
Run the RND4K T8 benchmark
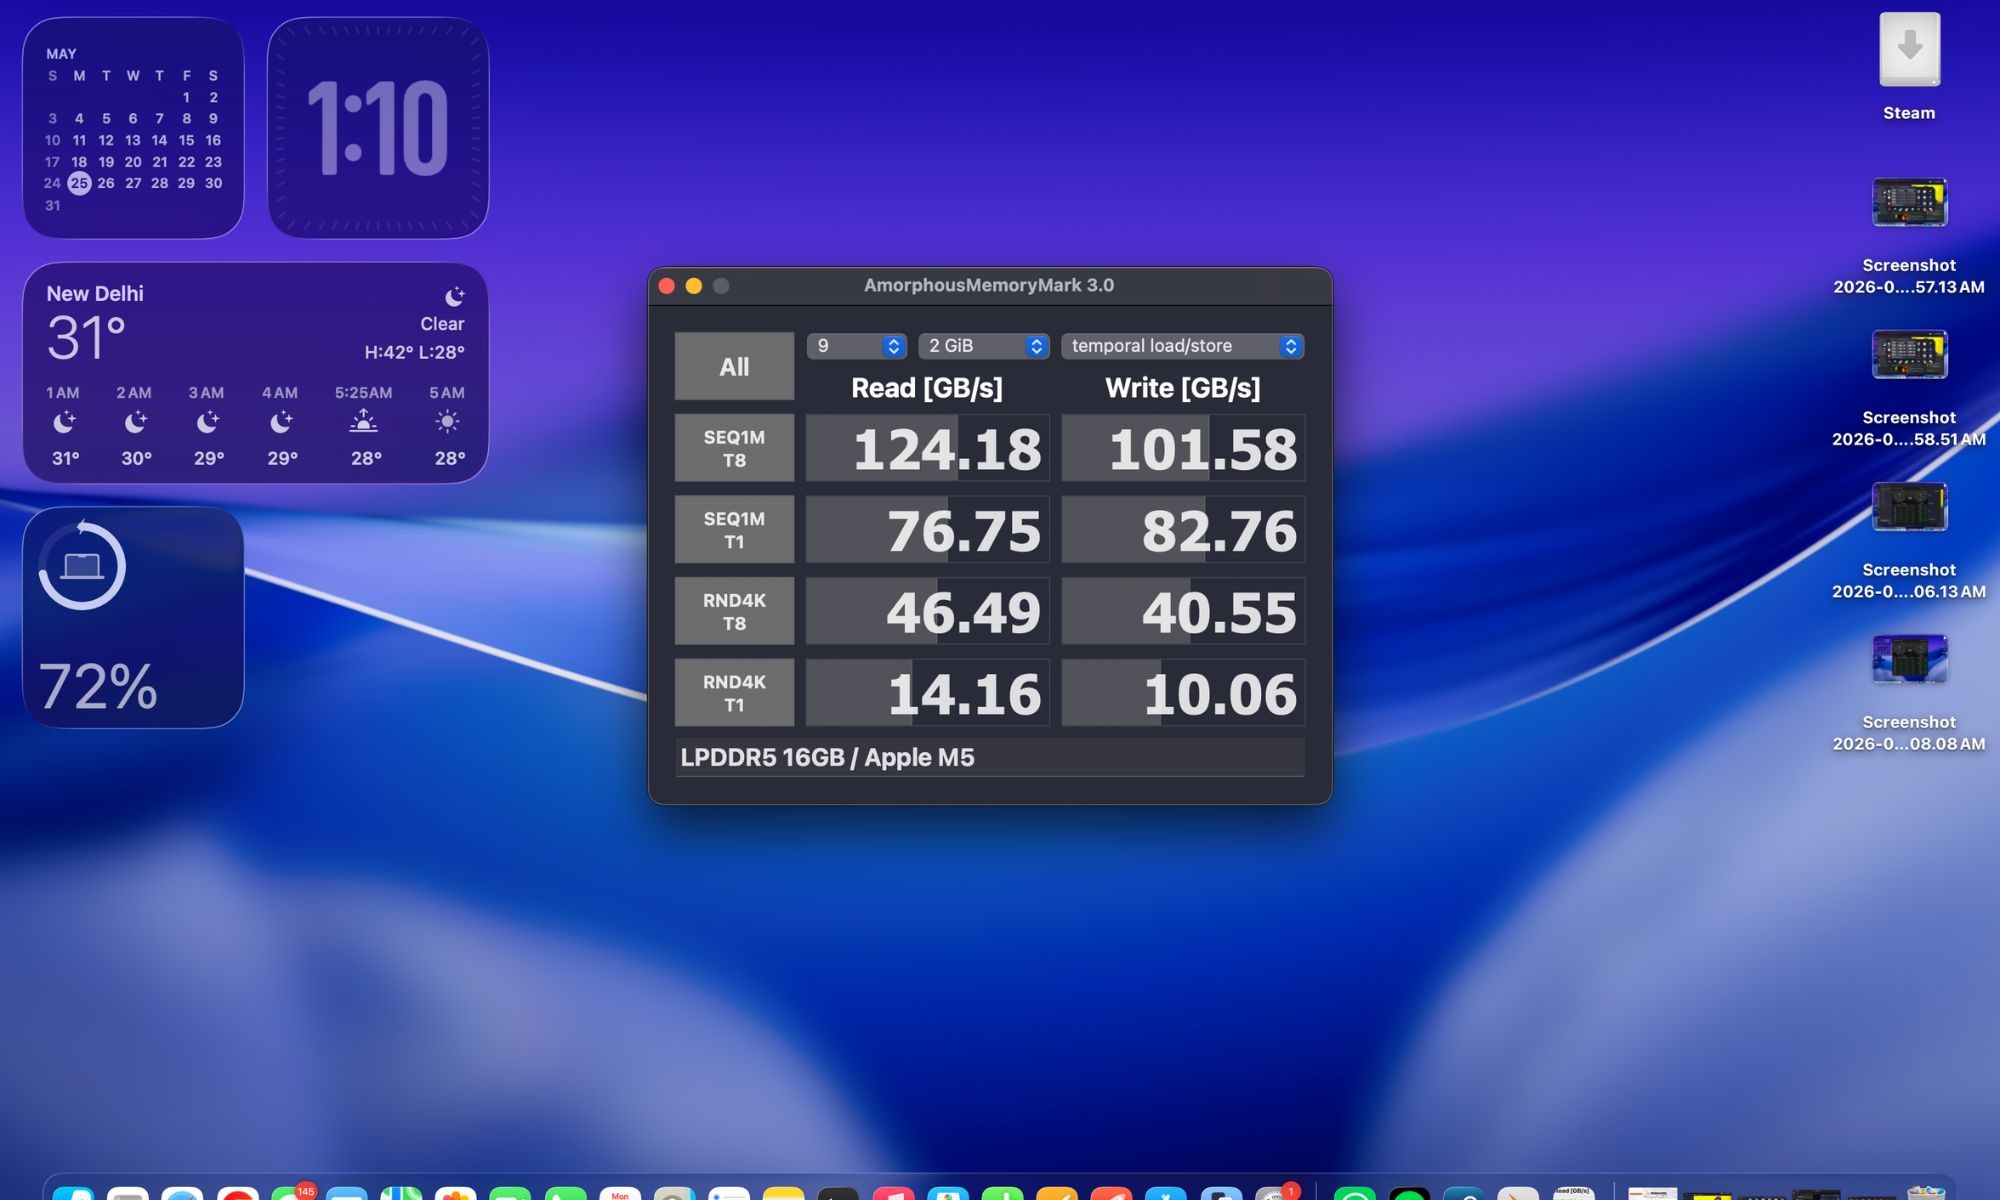pos(734,611)
